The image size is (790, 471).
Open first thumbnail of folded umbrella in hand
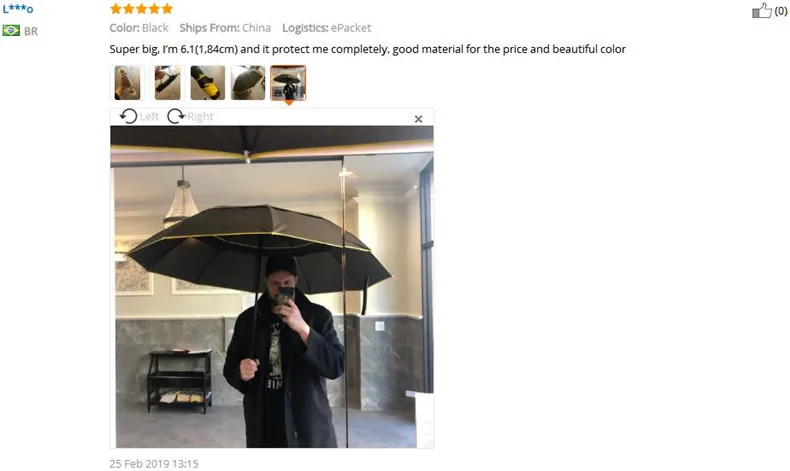coord(127,83)
